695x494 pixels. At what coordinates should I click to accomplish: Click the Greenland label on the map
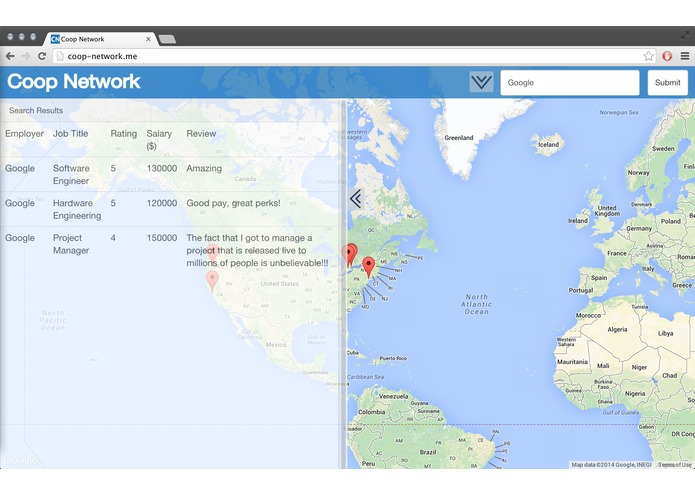coord(459,138)
